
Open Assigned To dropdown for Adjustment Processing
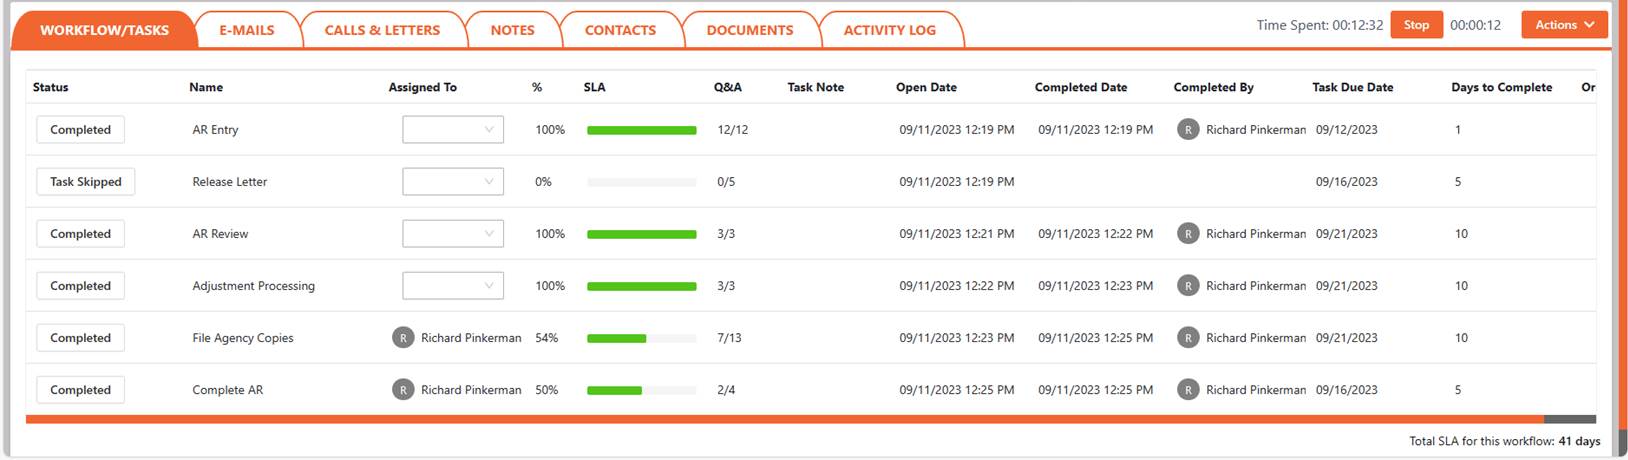(x=453, y=286)
